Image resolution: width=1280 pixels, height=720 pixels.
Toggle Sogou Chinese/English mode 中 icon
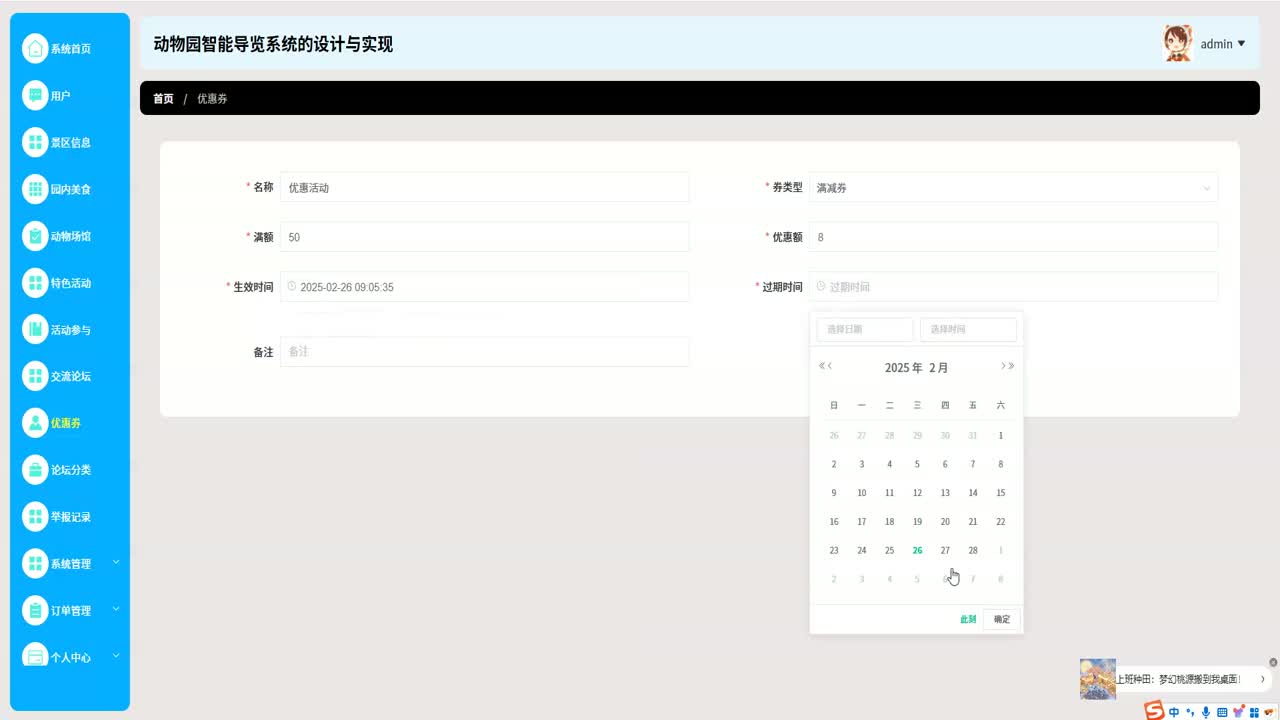click(1174, 712)
